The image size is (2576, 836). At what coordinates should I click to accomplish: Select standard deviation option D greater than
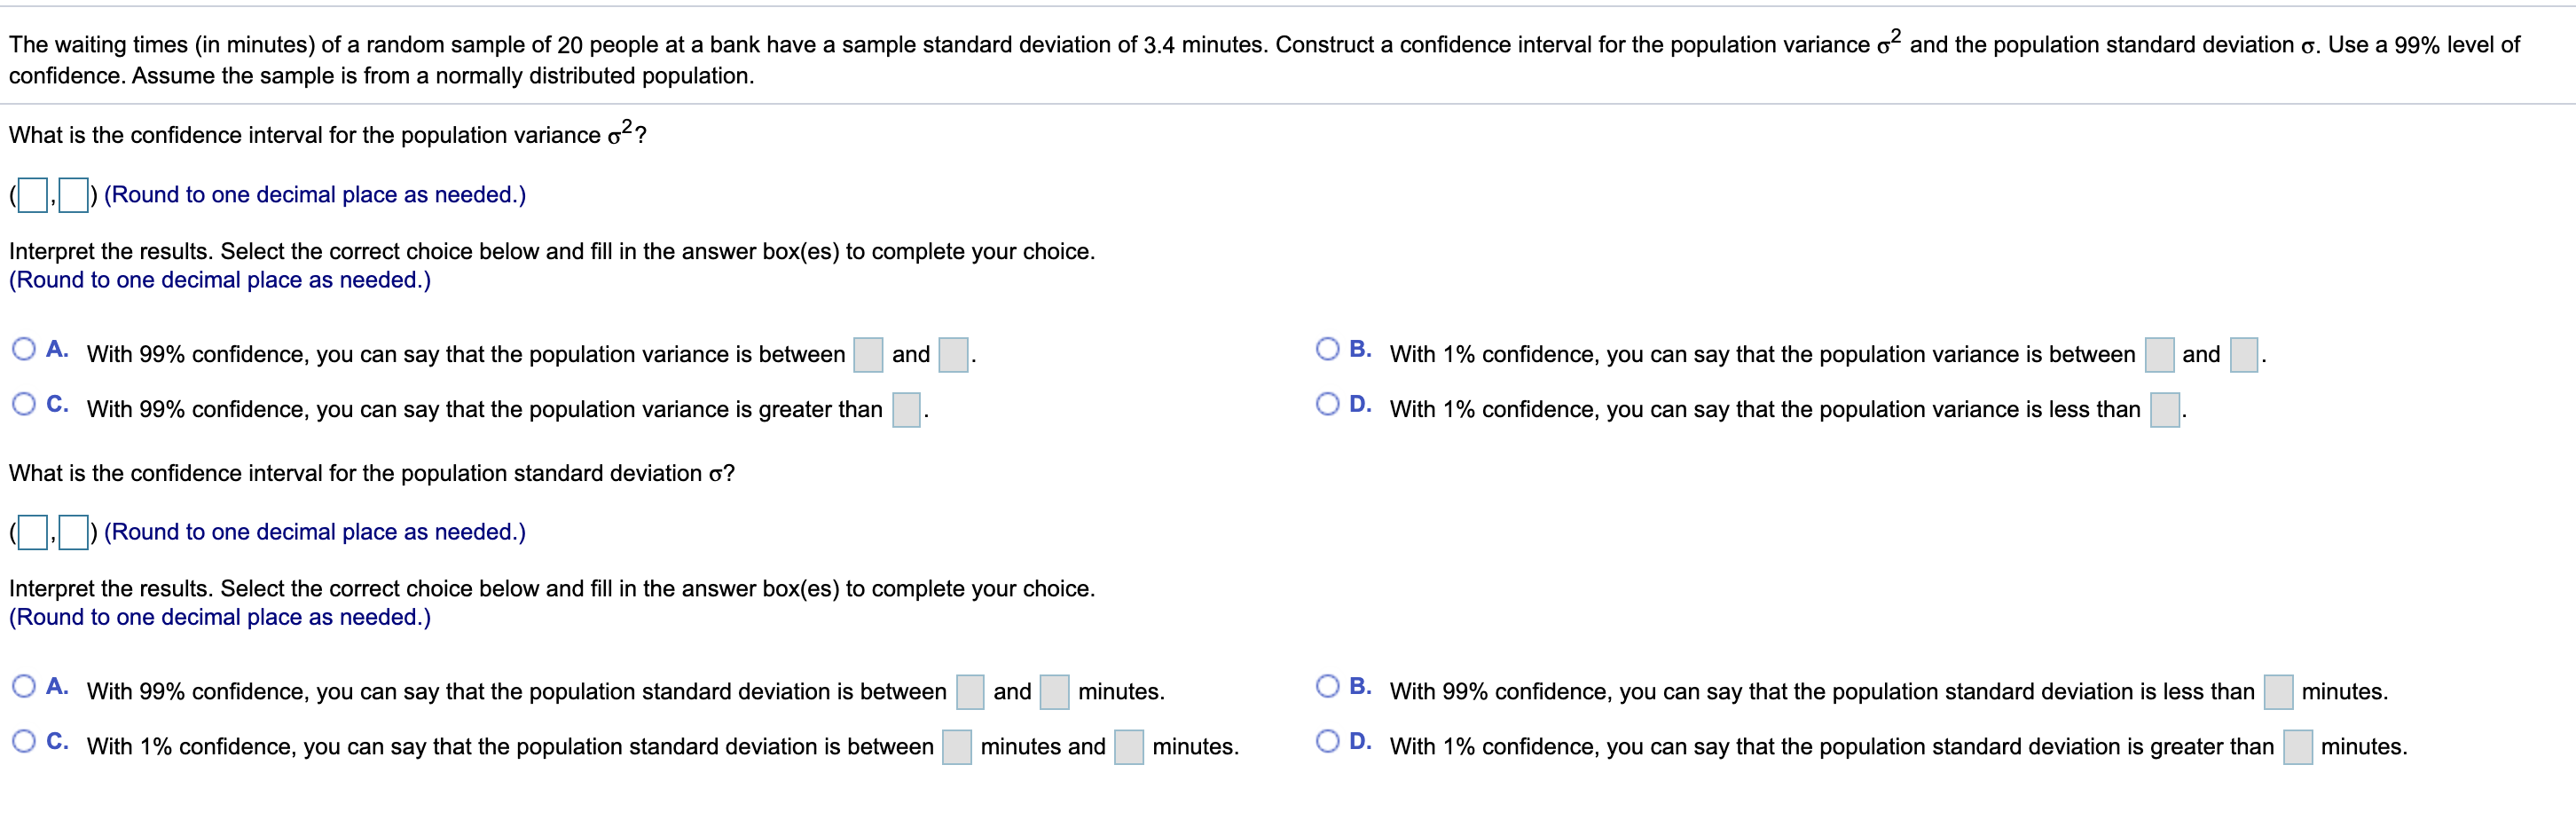(x=1327, y=741)
